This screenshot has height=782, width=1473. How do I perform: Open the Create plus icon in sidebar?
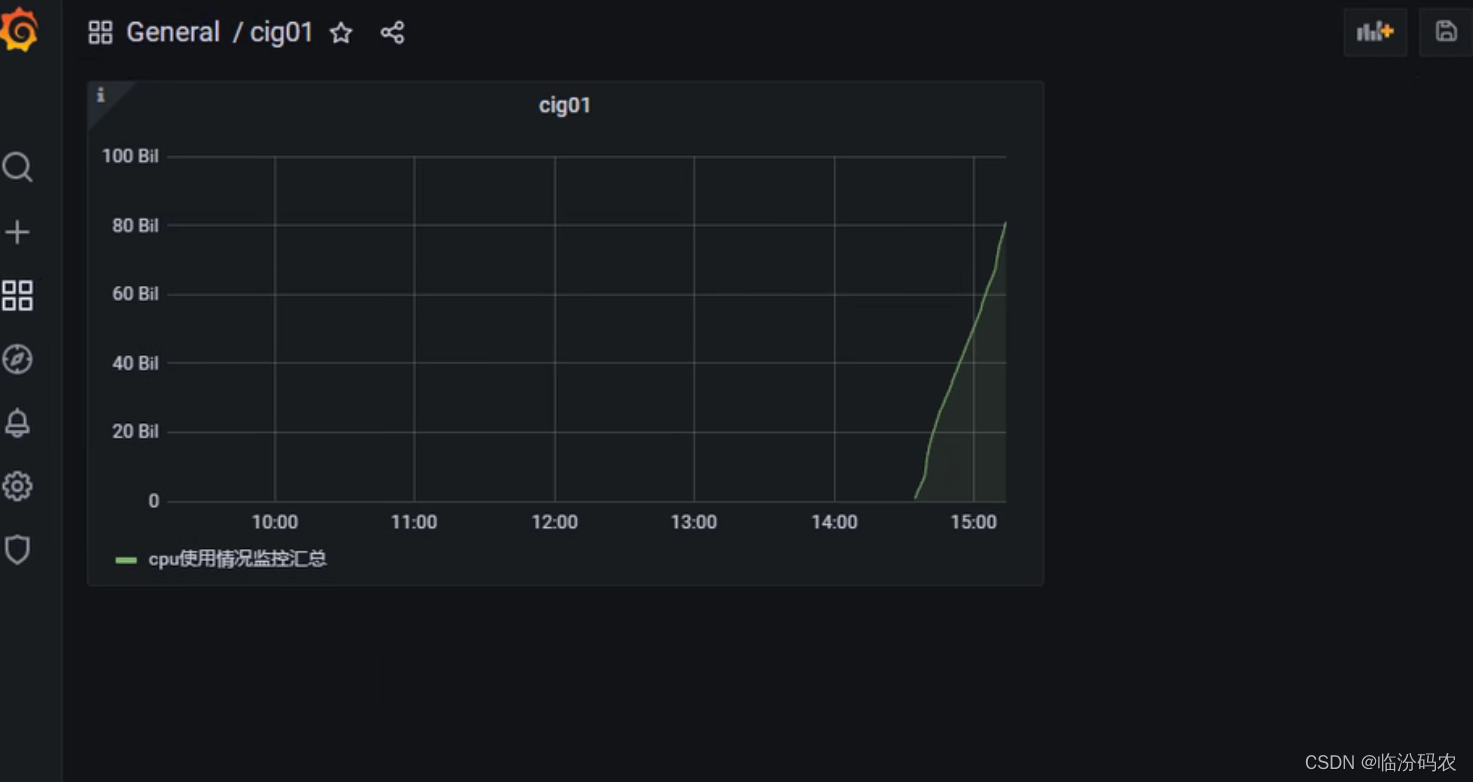coord(17,232)
